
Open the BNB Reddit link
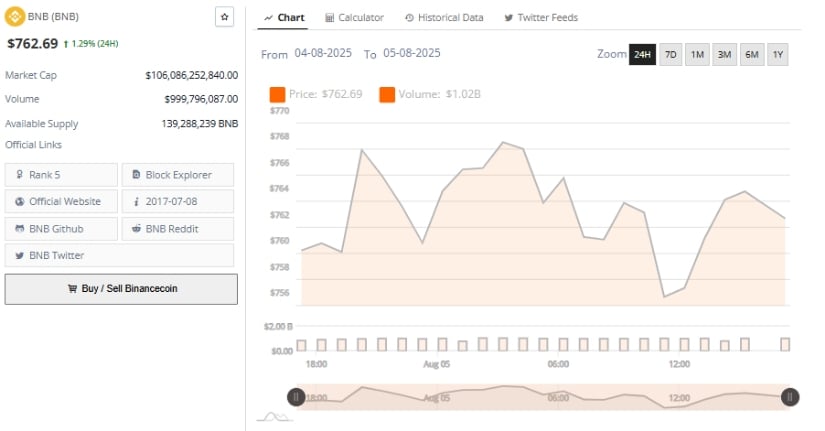[178, 228]
